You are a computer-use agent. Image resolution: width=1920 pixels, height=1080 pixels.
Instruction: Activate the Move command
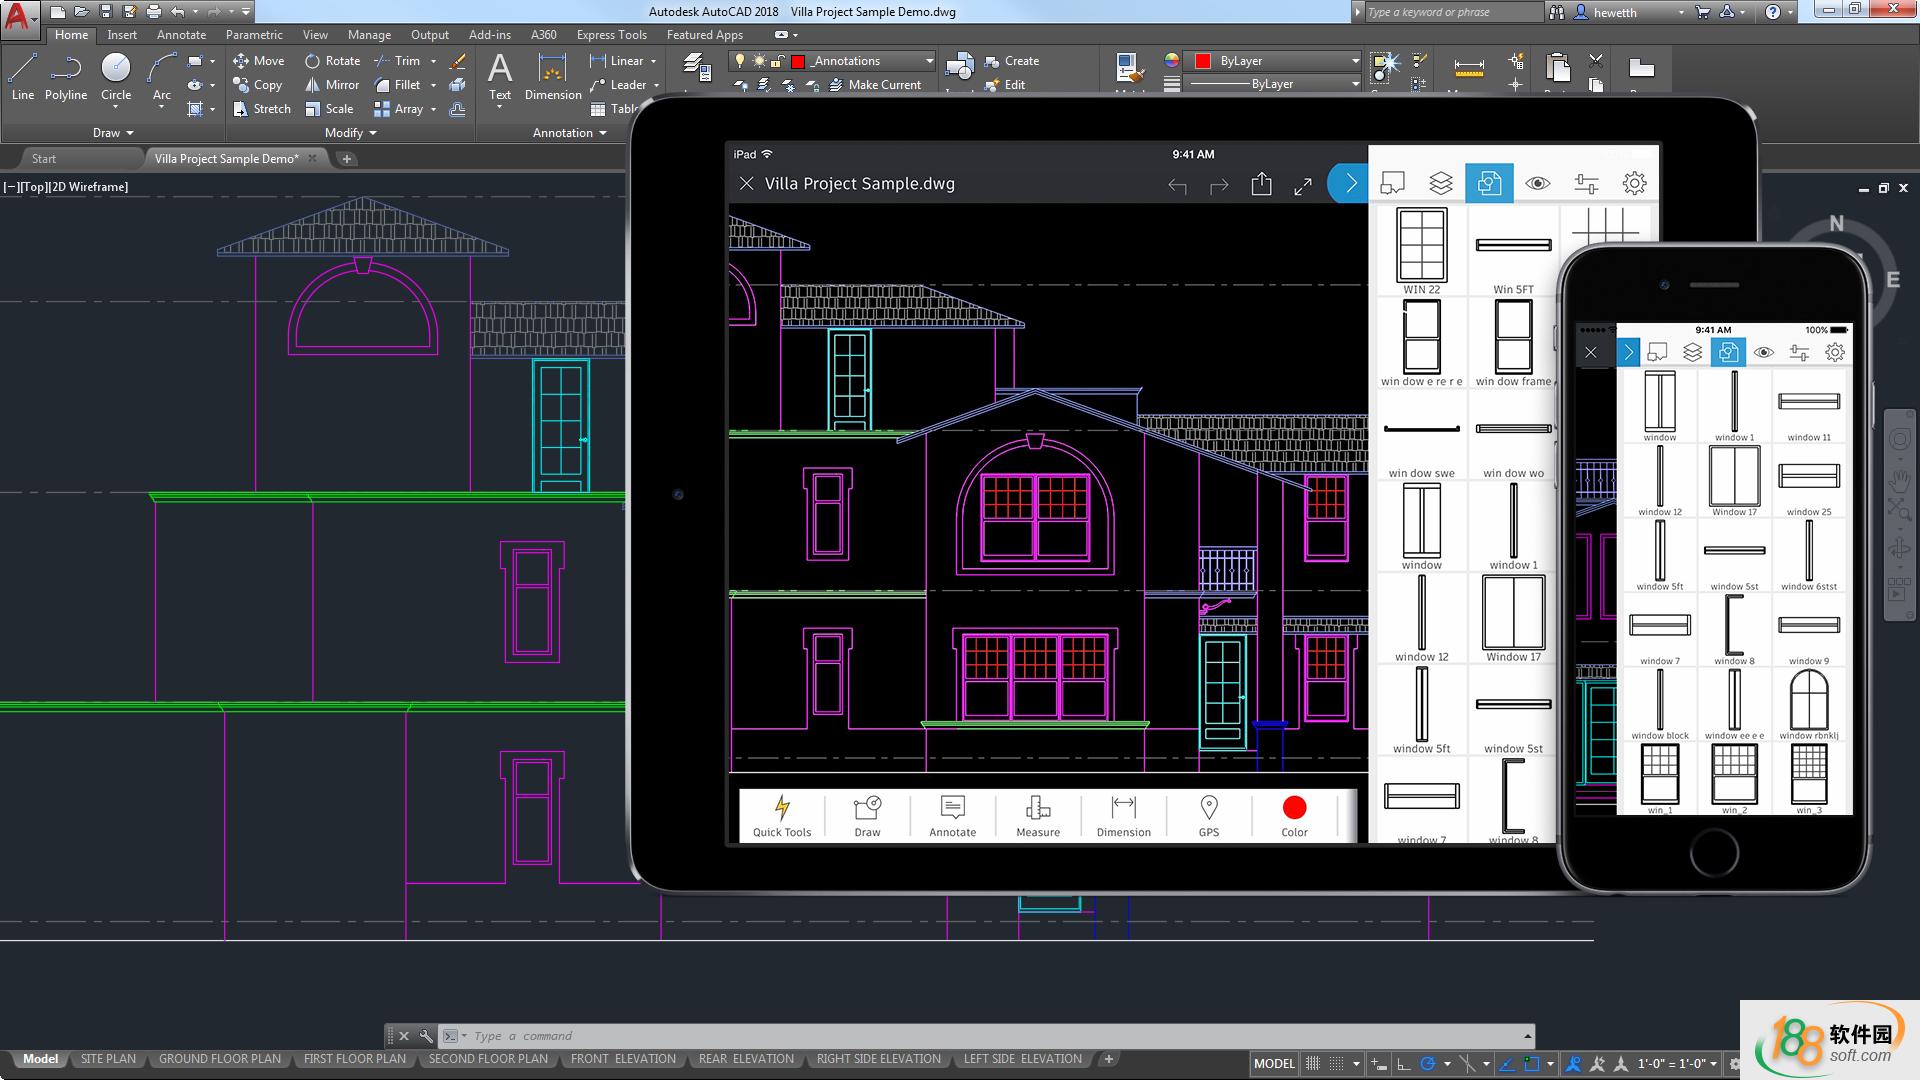pyautogui.click(x=259, y=61)
